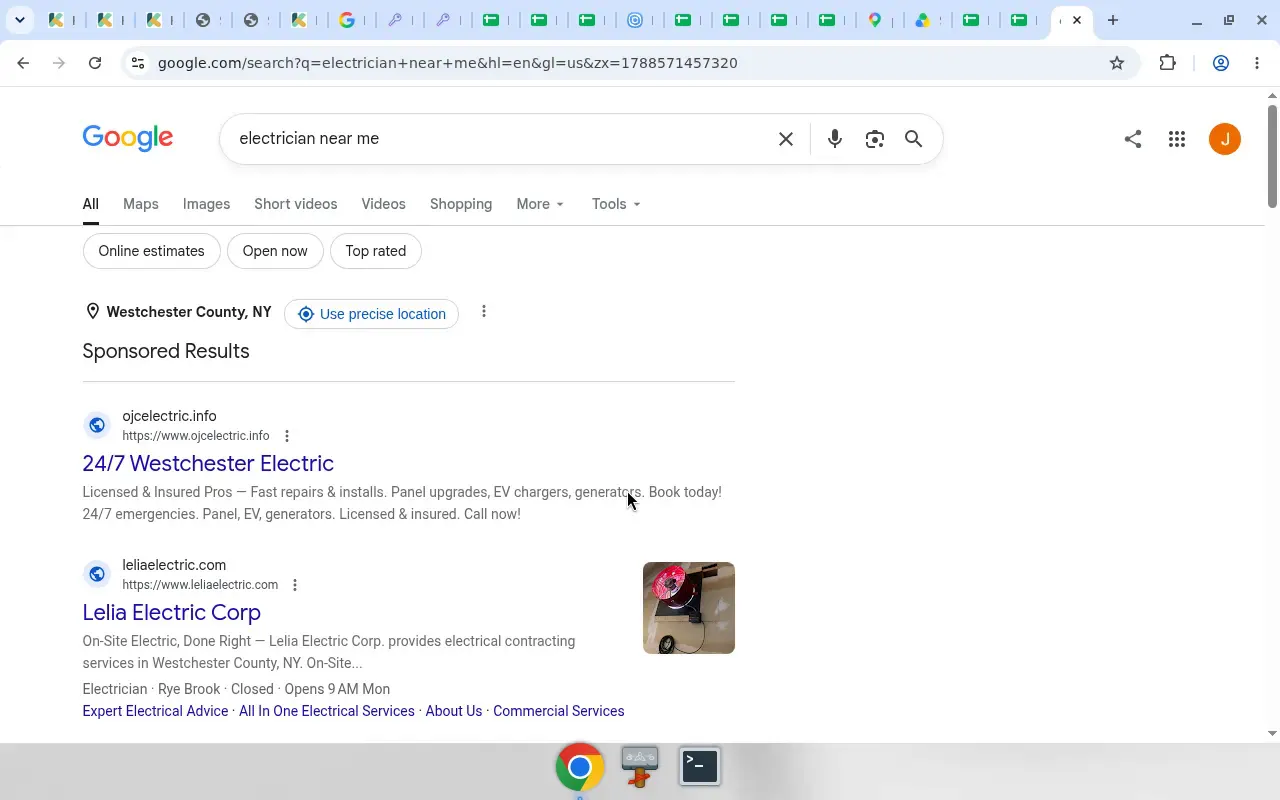
Task: Open the tab search dropdown arrow
Action: [20, 20]
